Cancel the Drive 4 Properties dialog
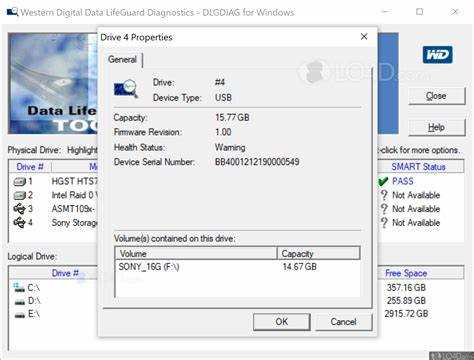This screenshot has width=474, height=360. pos(343,322)
